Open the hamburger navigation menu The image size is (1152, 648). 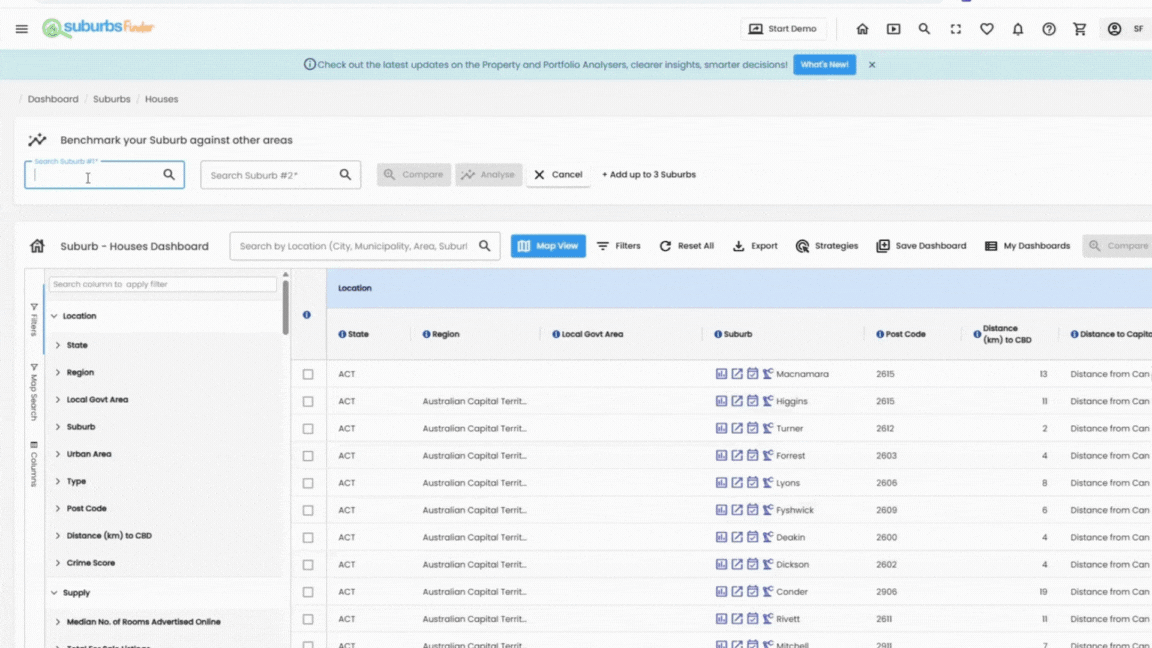(x=21, y=29)
